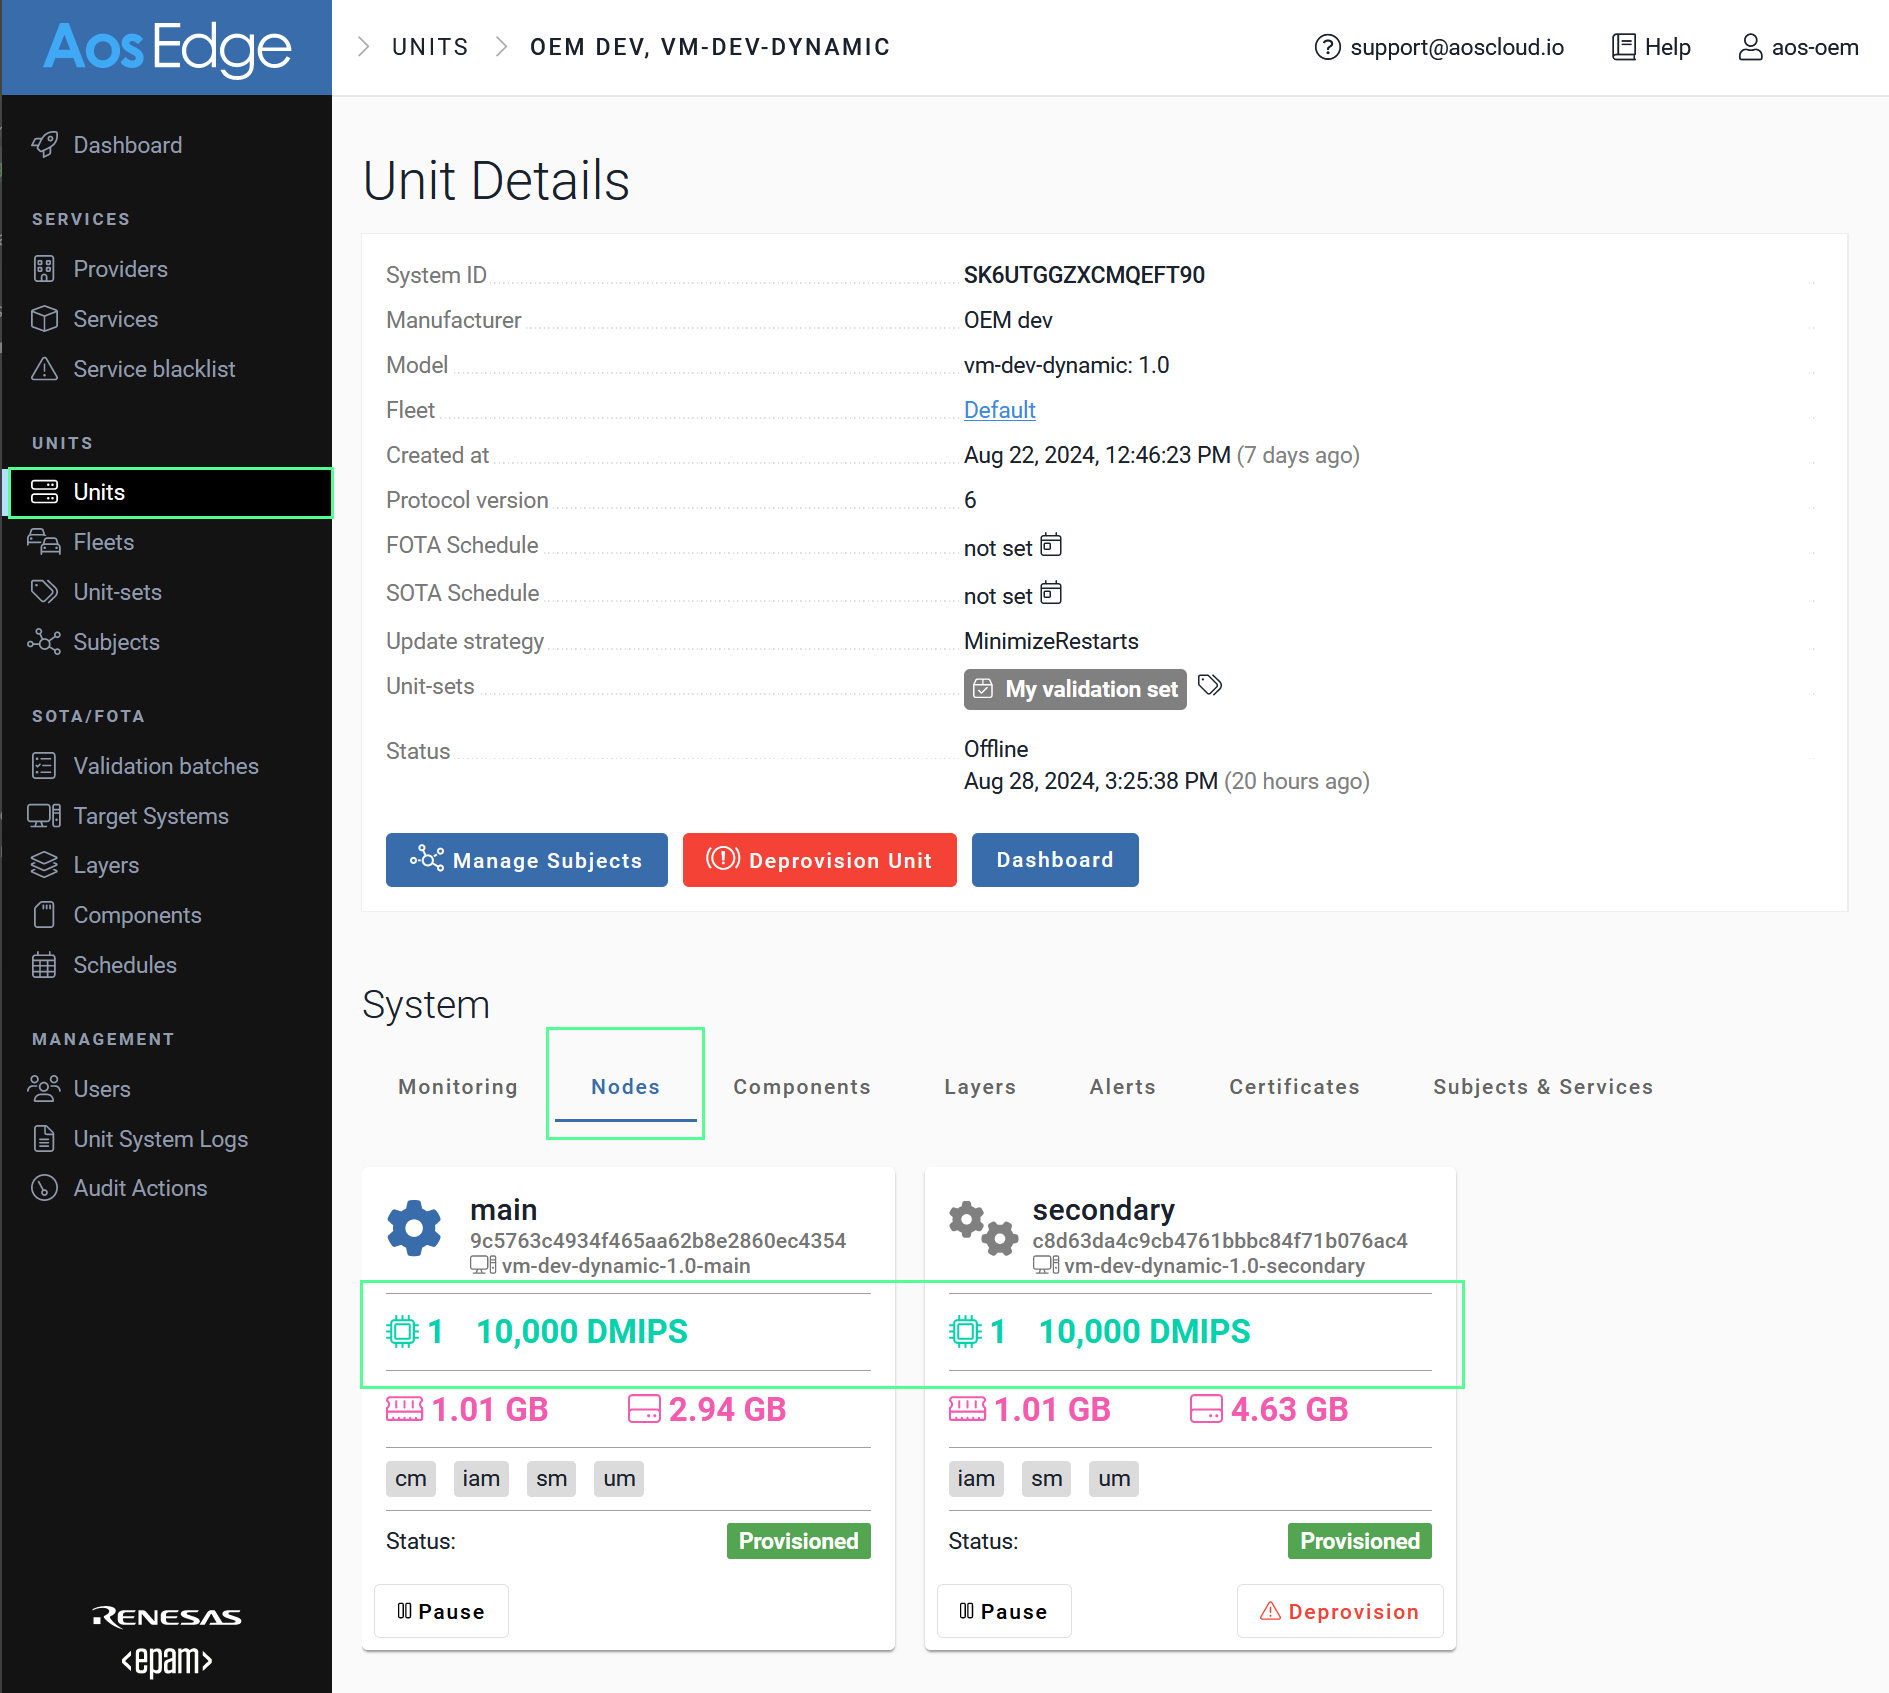Click the main node gear icon

tap(414, 1228)
